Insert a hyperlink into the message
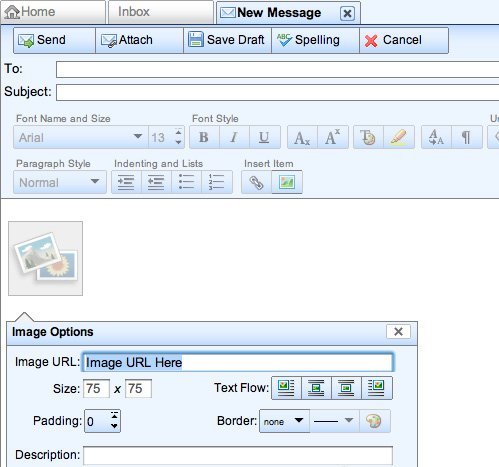This screenshot has width=499, height=467. tap(257, 182)
